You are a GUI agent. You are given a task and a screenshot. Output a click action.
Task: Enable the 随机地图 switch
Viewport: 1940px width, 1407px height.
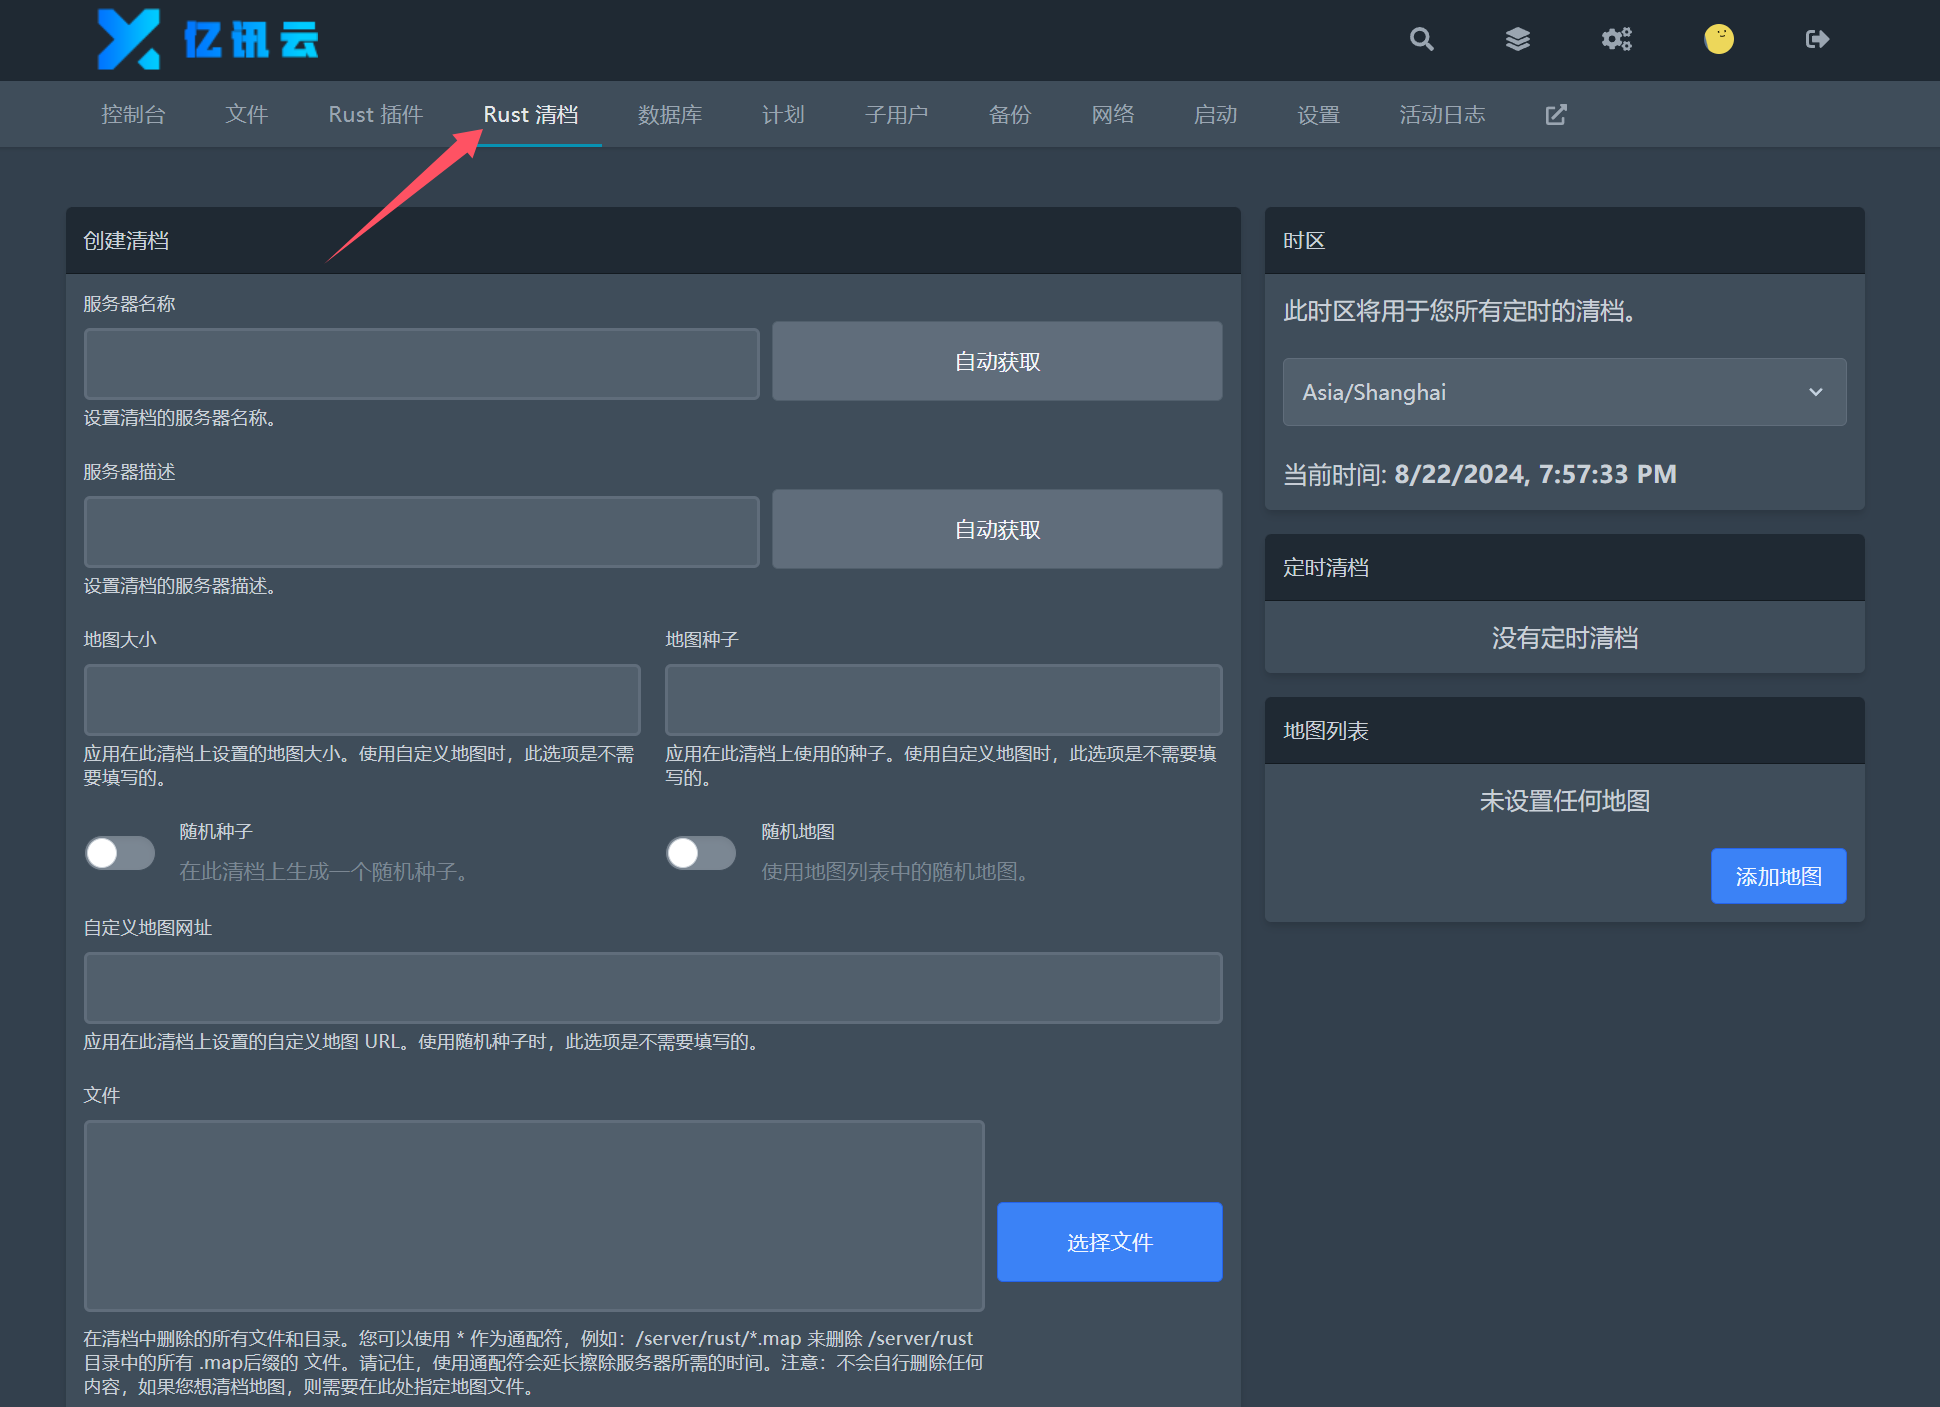pyautogui.click(x=700, y=853)
